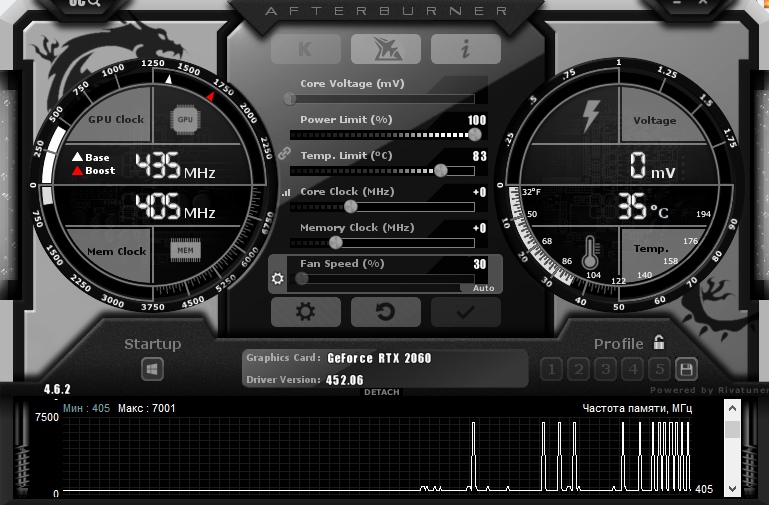Click the version number 4.6.2
The height and width of the screenshot is (505, 769).
[57, 389]
